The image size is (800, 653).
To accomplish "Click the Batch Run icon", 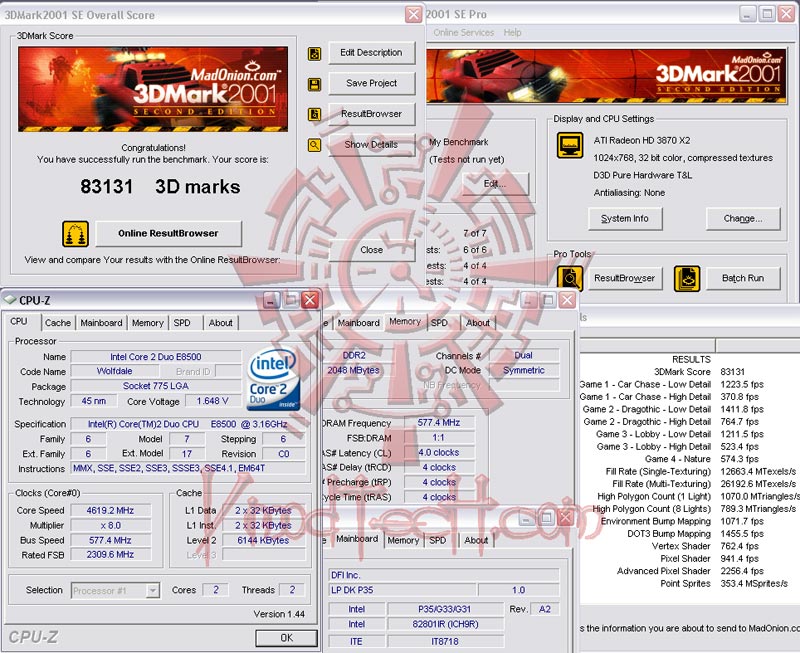I will tap(687, 279).
